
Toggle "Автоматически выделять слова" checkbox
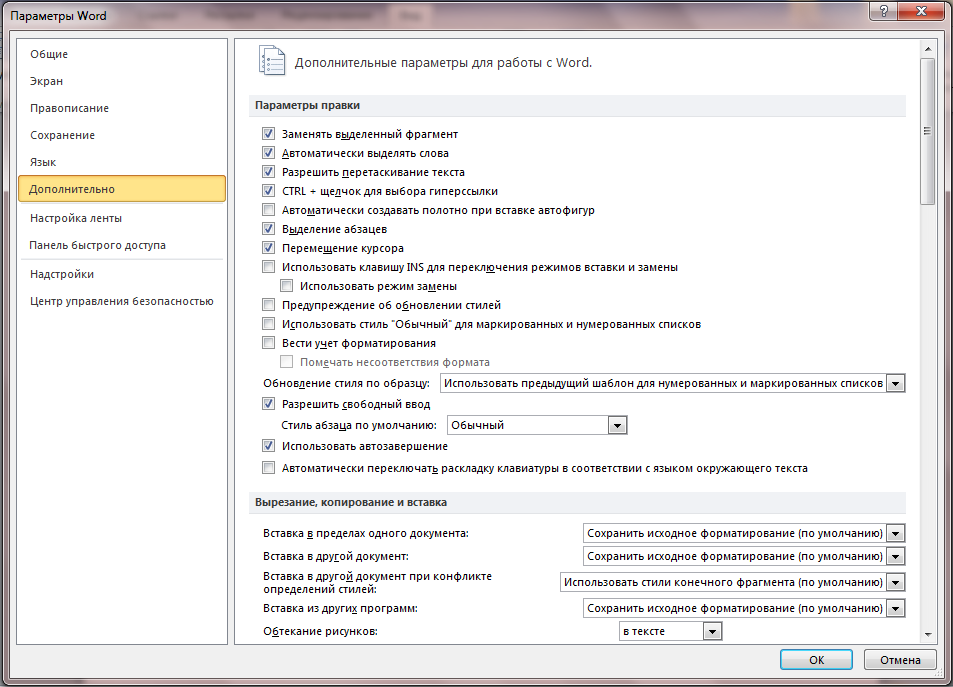point(268,153)
